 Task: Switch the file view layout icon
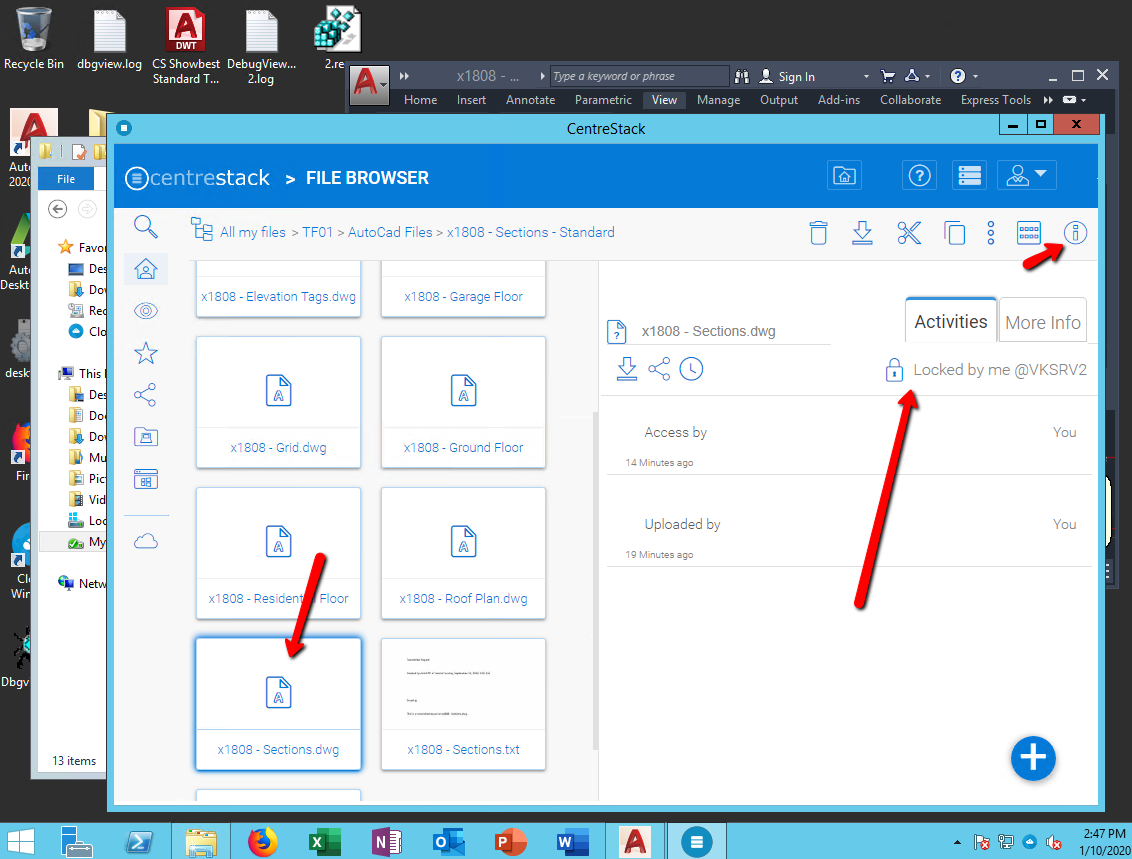[1029, 232]
